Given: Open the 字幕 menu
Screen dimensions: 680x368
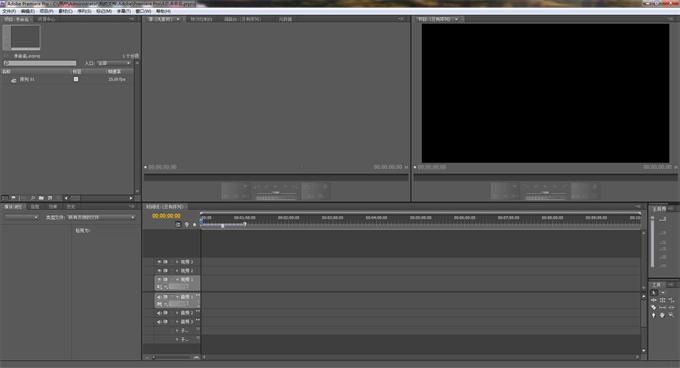Looking at the screenshot, I should 123,11.
